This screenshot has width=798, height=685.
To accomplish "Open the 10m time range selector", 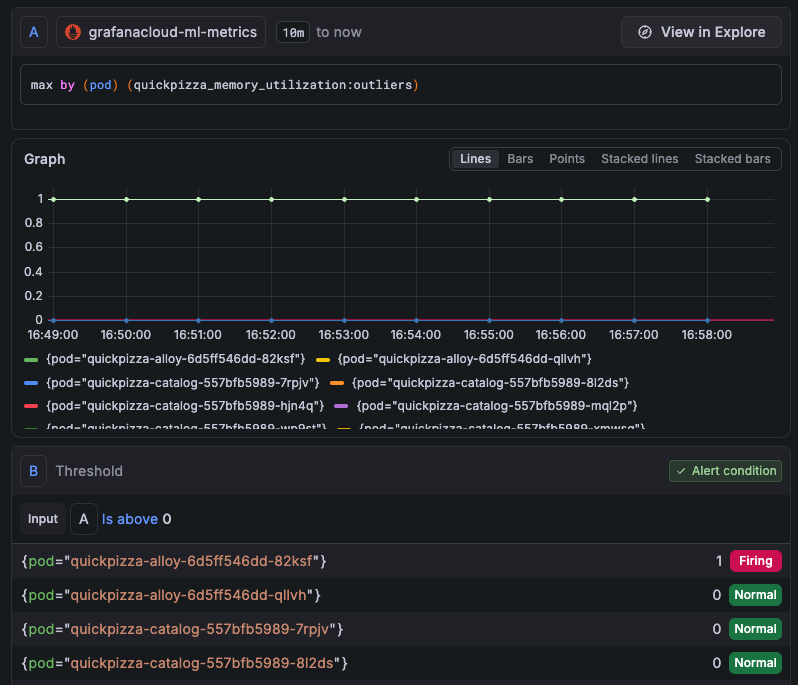I will pos(293,33).
